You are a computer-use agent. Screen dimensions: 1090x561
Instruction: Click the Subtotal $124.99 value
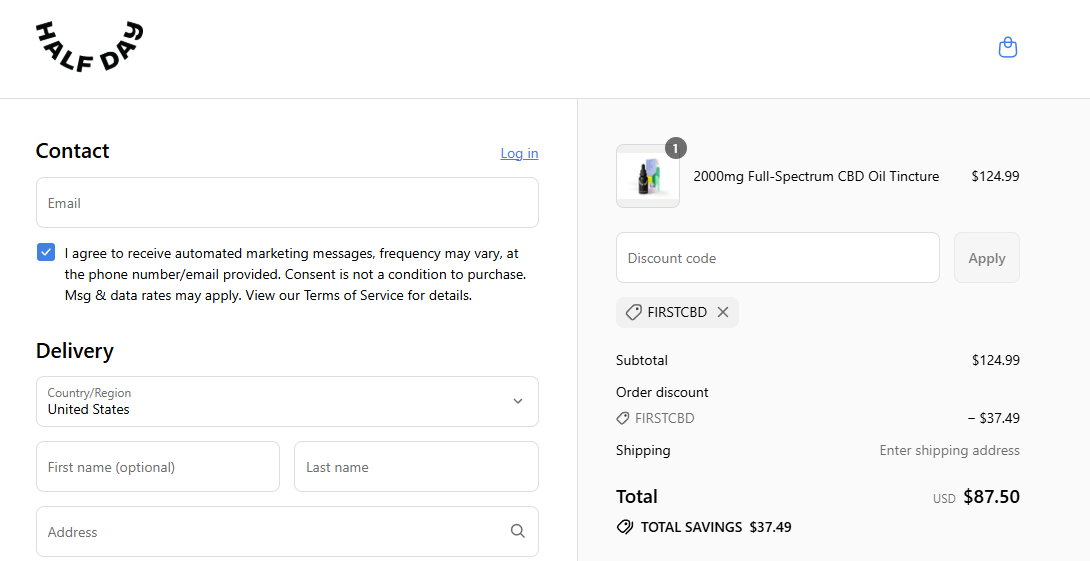(x=995, y=360)
